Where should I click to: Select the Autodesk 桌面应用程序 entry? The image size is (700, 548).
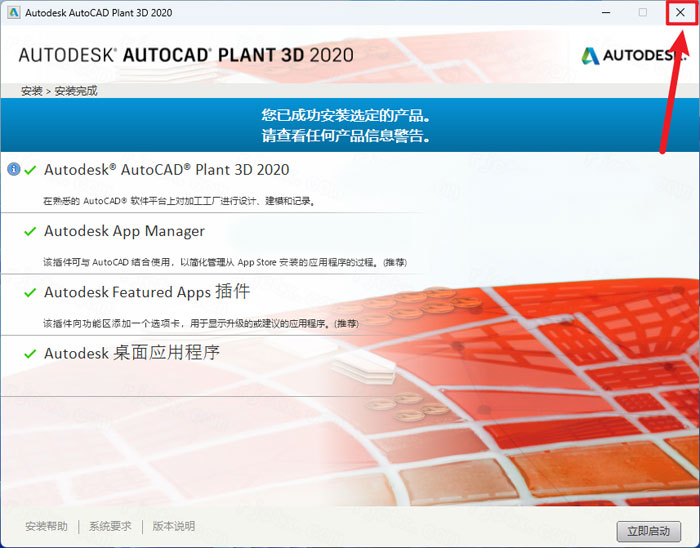[132, 353]
